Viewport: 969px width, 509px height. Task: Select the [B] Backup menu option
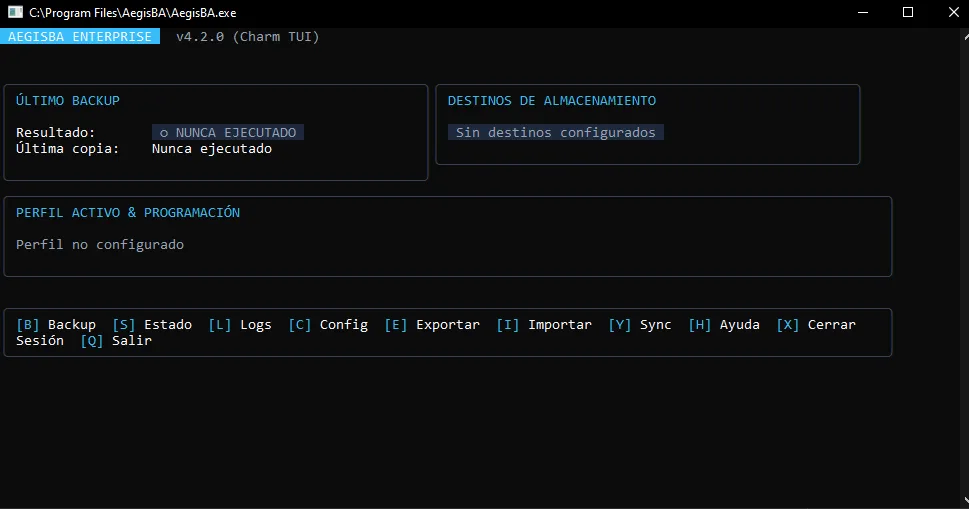[56, 324]
